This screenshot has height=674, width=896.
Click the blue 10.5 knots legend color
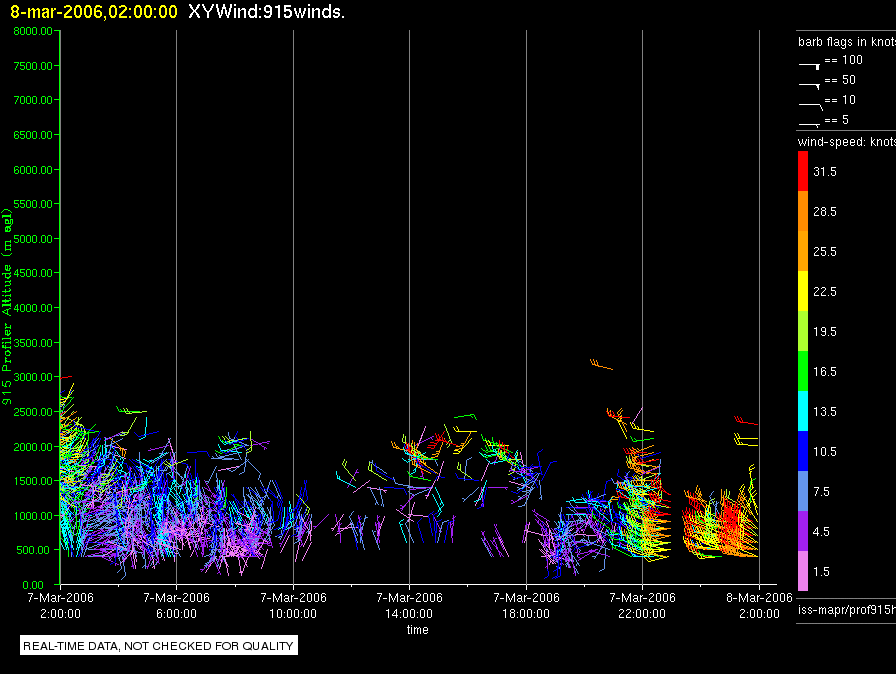click(x=803, y=451)
